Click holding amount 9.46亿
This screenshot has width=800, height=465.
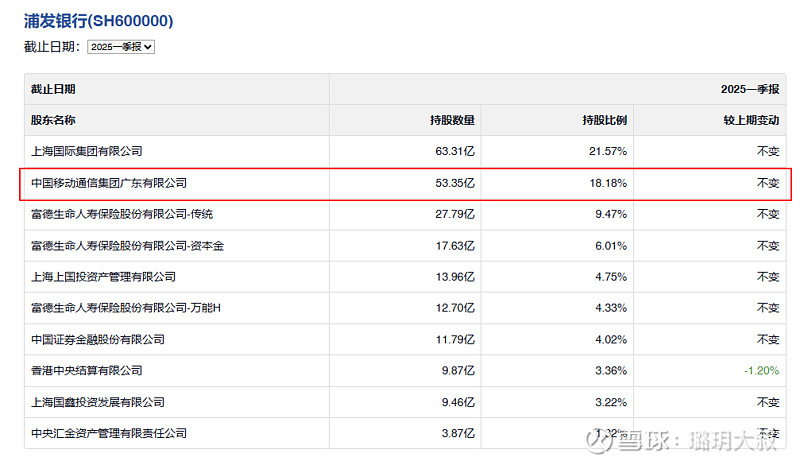click(x=458, y=402)
